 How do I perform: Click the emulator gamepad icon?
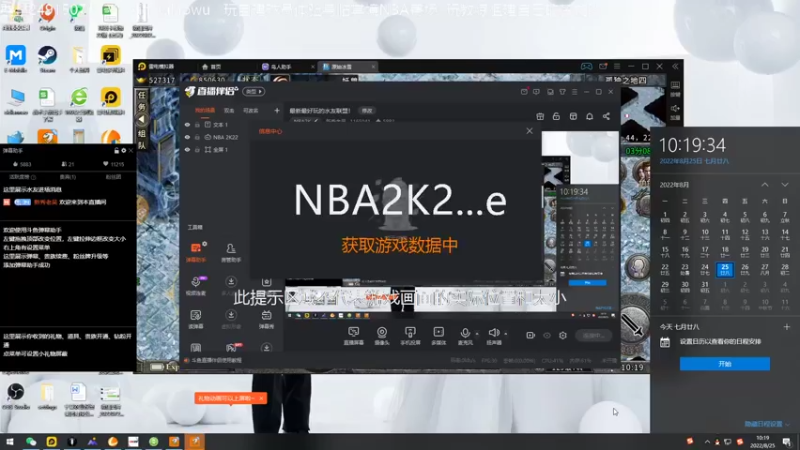(586, 66)
